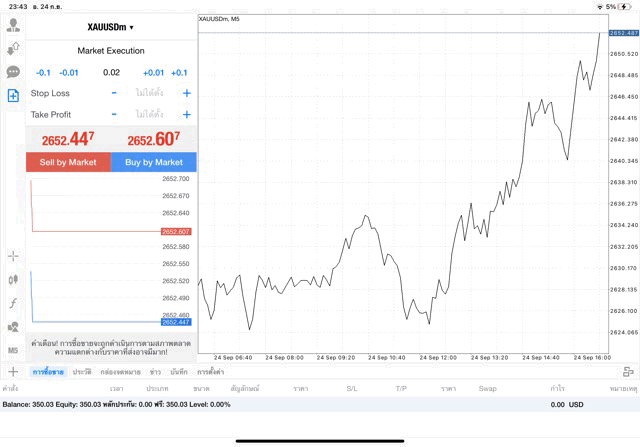Decrease the Take Profit value
This screenshot has width=640, height=447.
[x=114, y=115]
